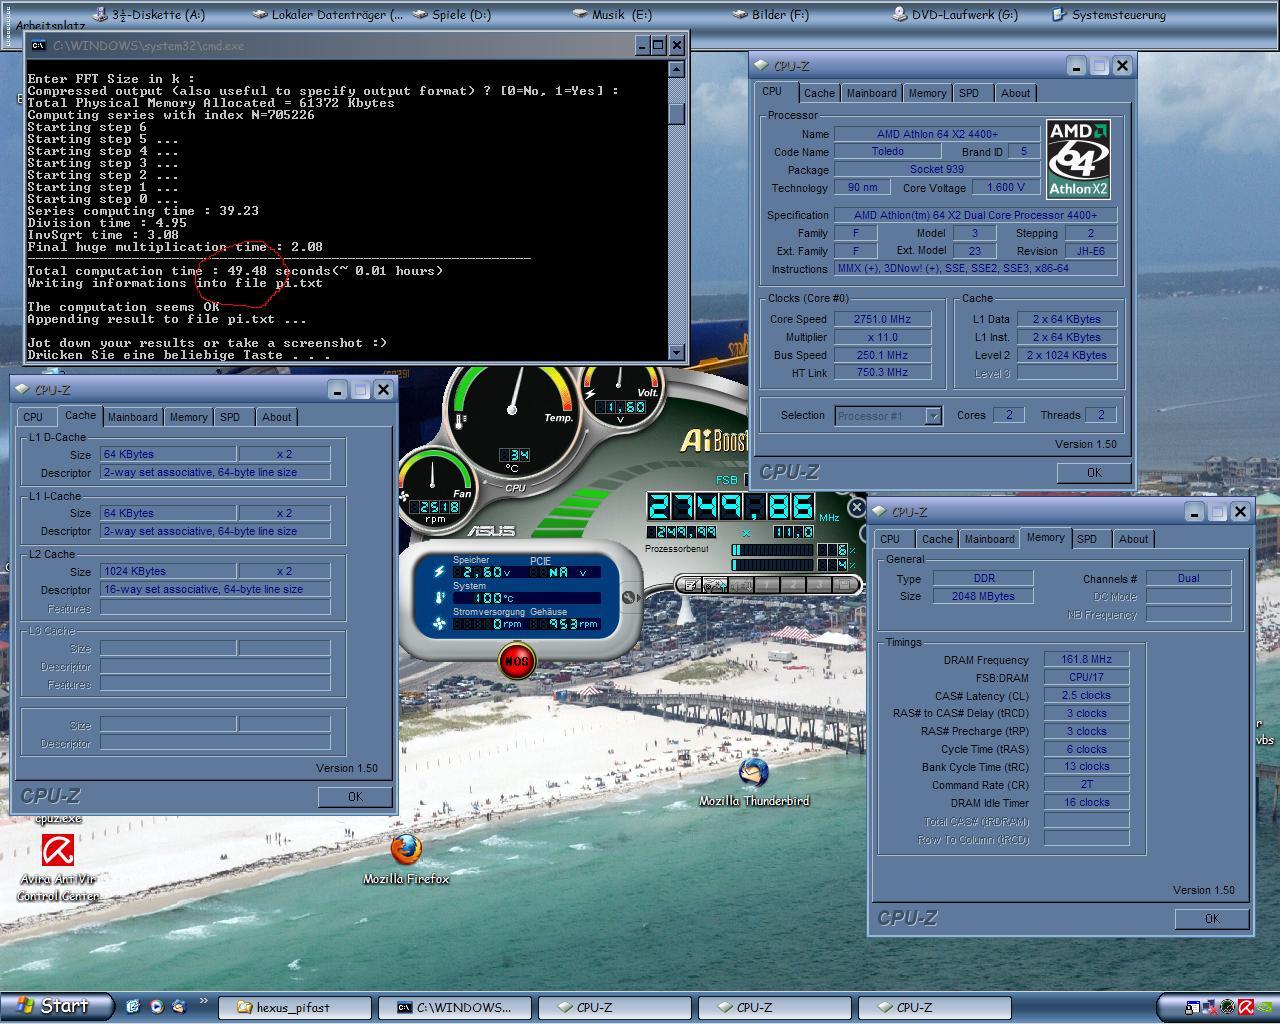Click OK in the CPU-Z Memory window
The image size is (1280, 1024).
point(1212,919)
